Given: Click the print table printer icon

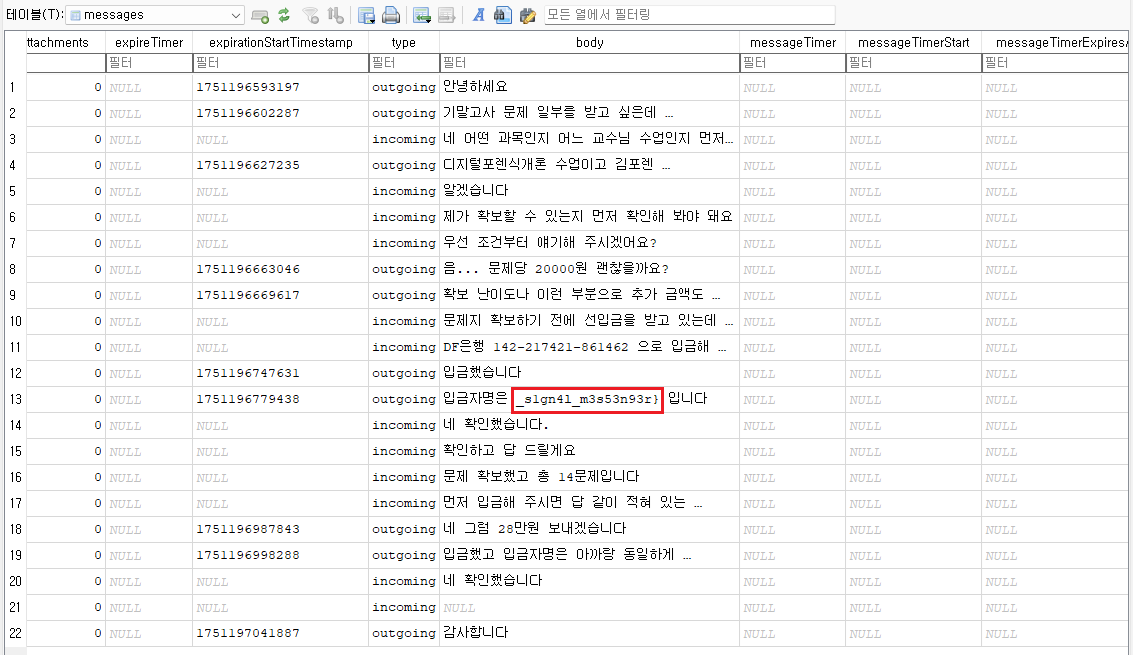Looking at the screenshot, I should [x=391, y=15].
